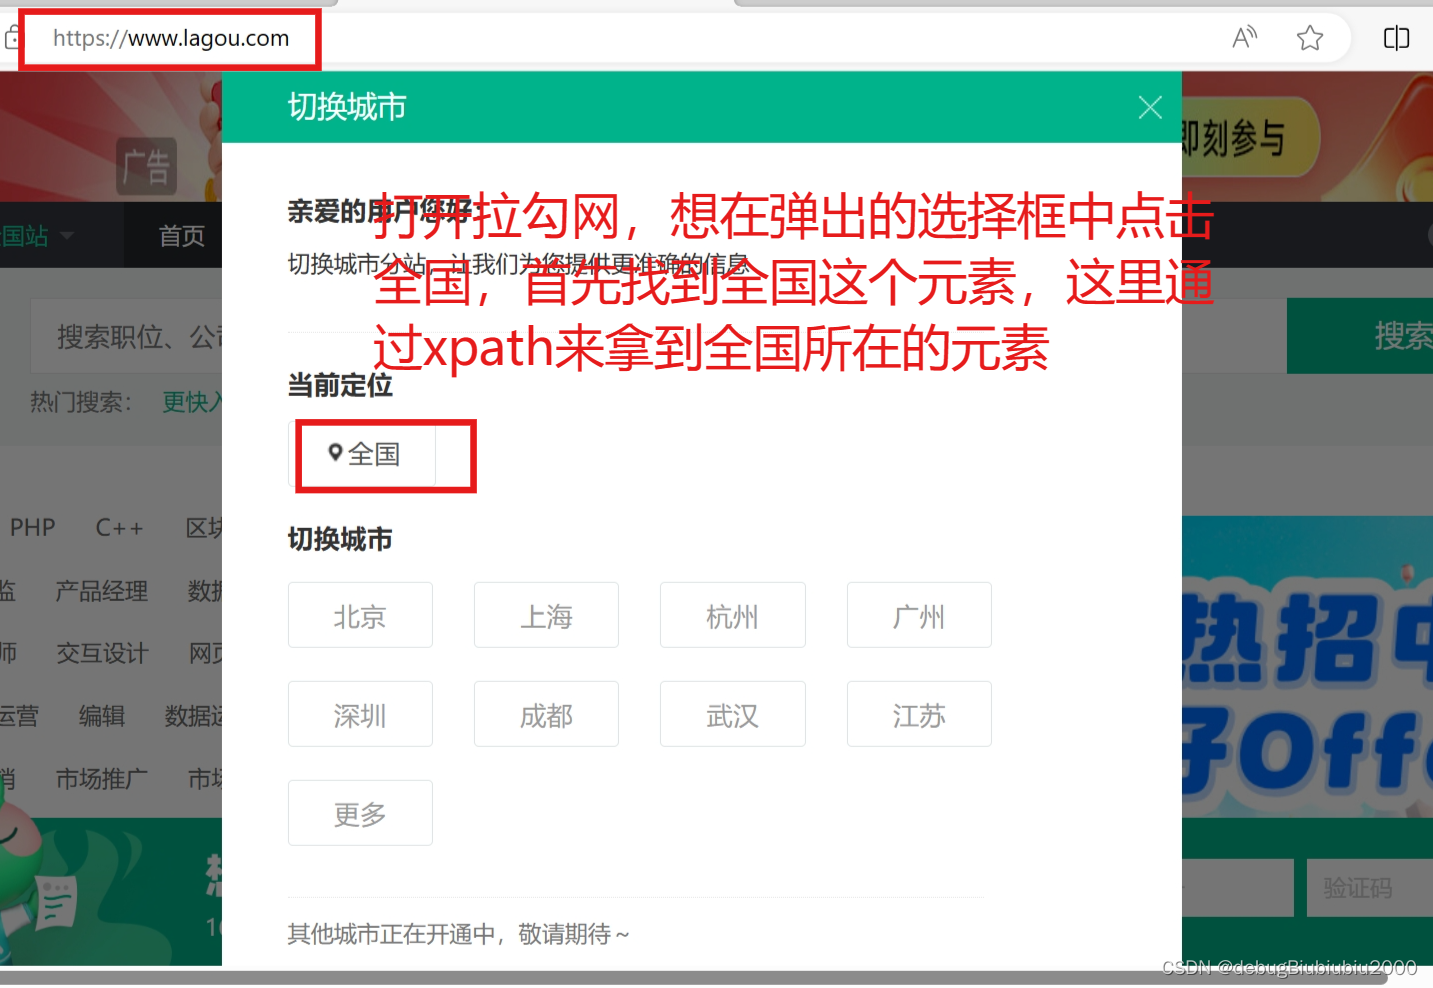Screen dimensions: 1433x988
Task: Click the 当前定位 heading
Action: point(340,385)
